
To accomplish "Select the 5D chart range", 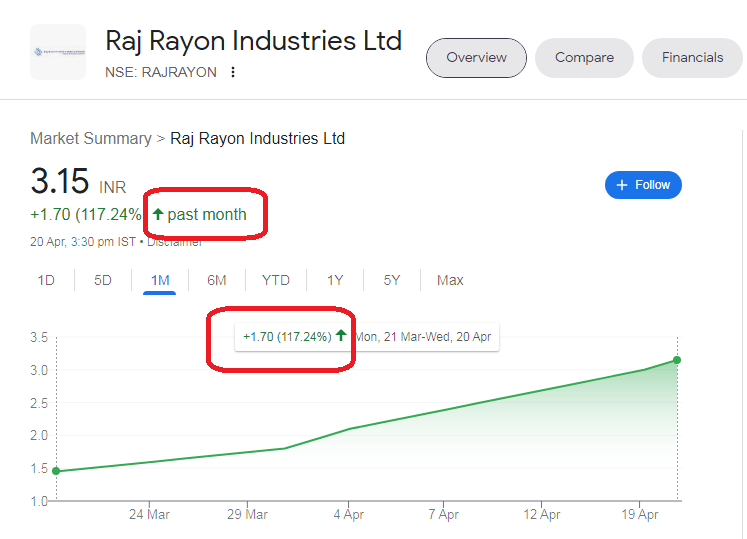I will (102, 280).
